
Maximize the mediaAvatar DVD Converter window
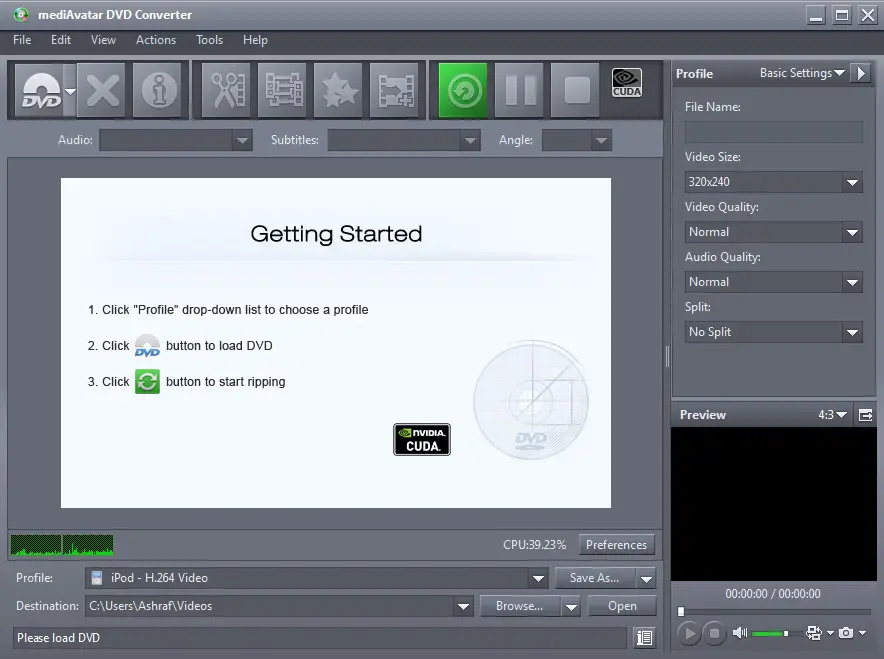842,15
